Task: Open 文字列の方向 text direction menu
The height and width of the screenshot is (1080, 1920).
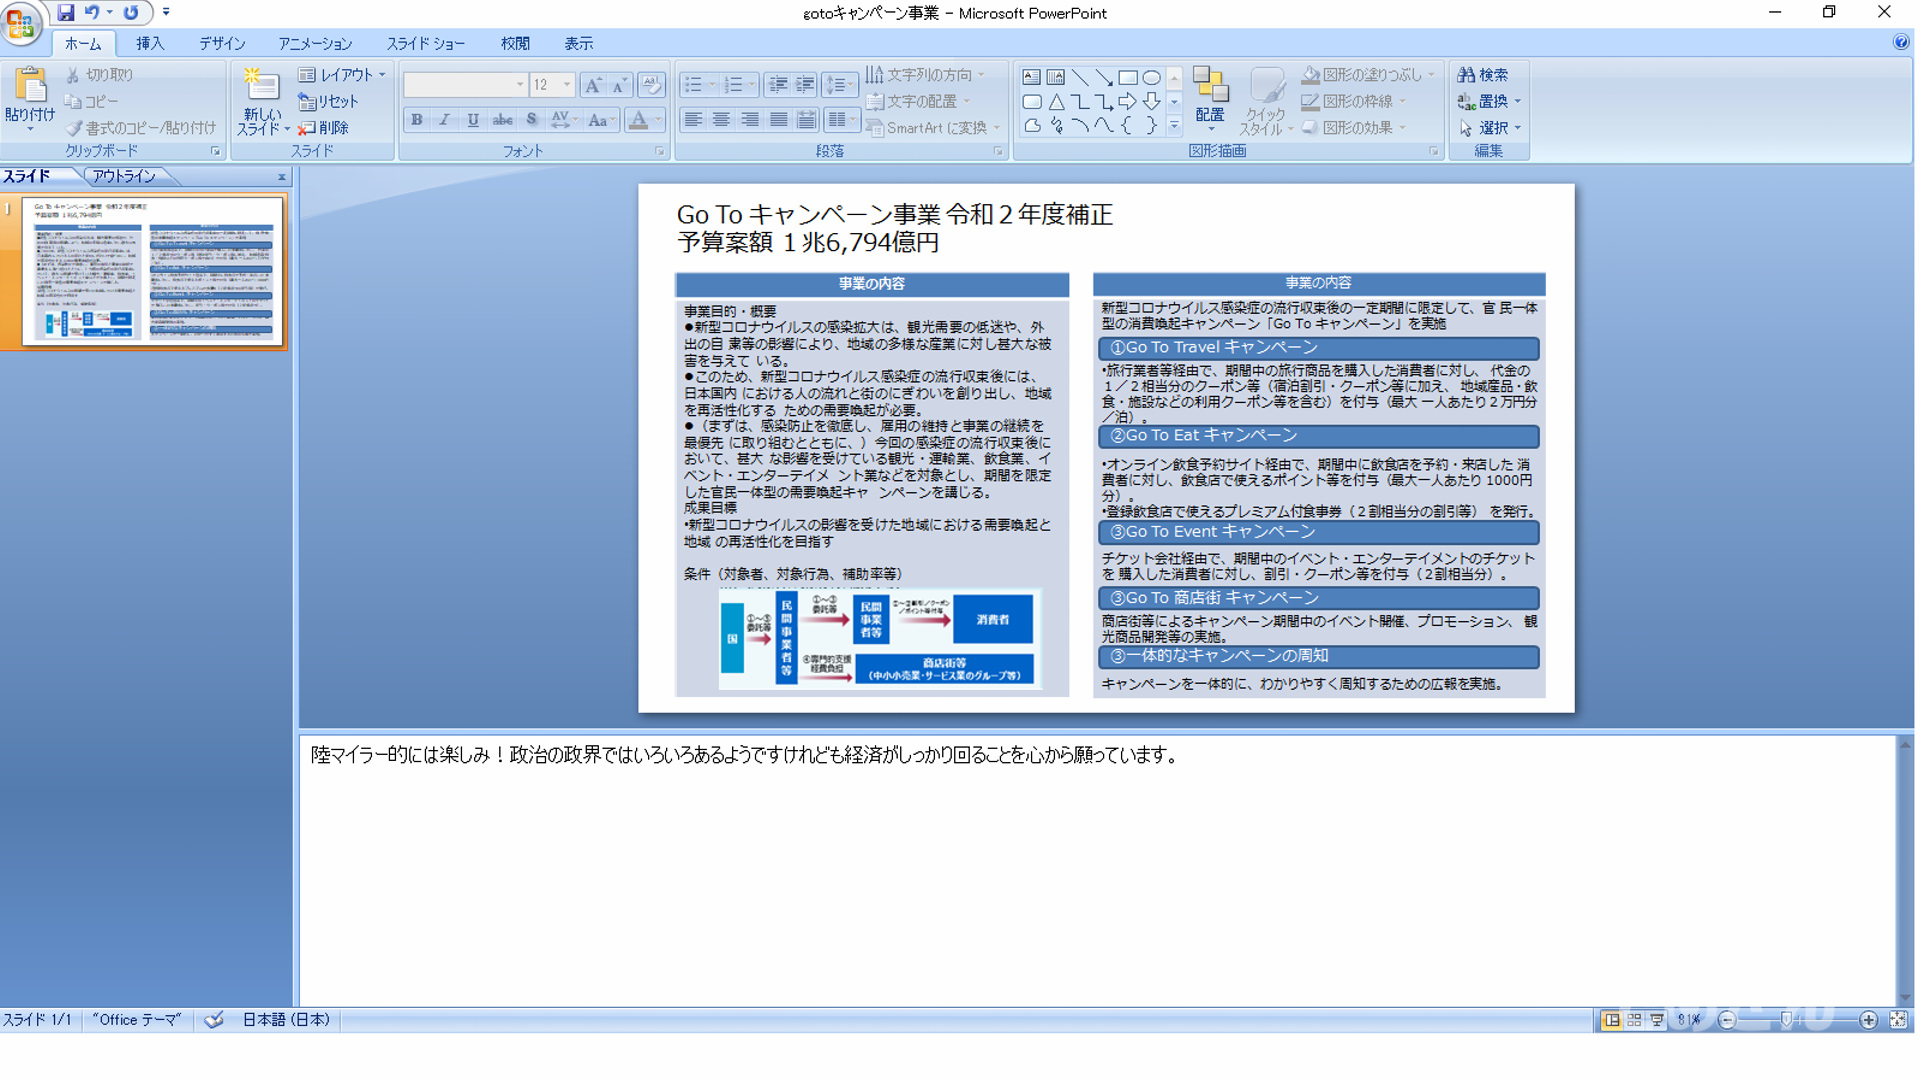Action: (x=926, y=75)
